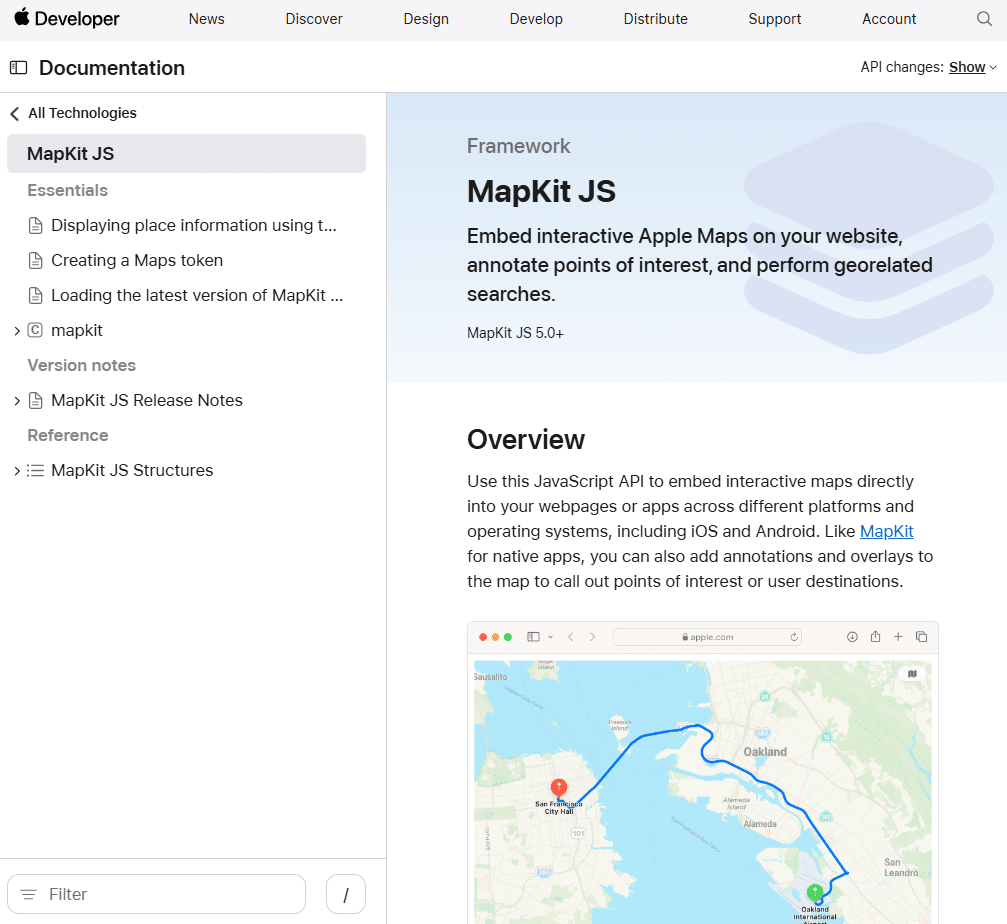Expand the mapkit tree item
The image size is (1007, 924).
(x=17, y=331)
